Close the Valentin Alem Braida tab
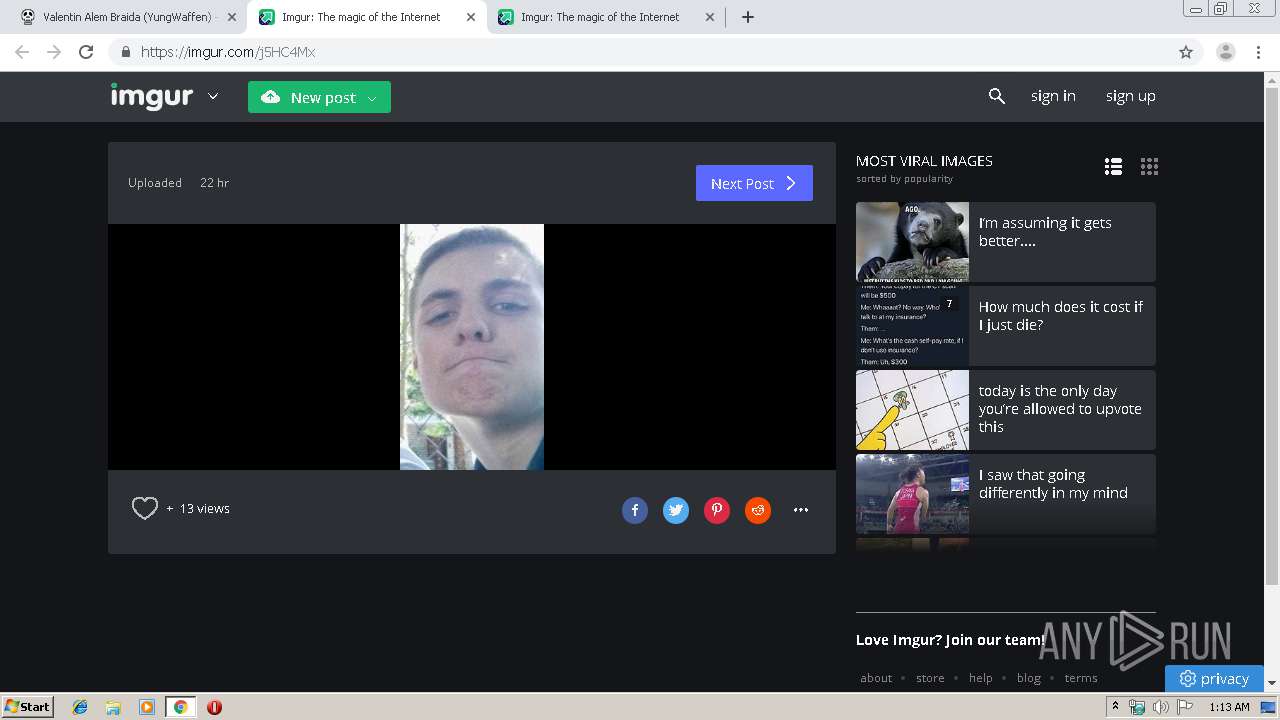Image resolution: width=1280 pixels, height=720 pixels. click(x=232, y=17)
